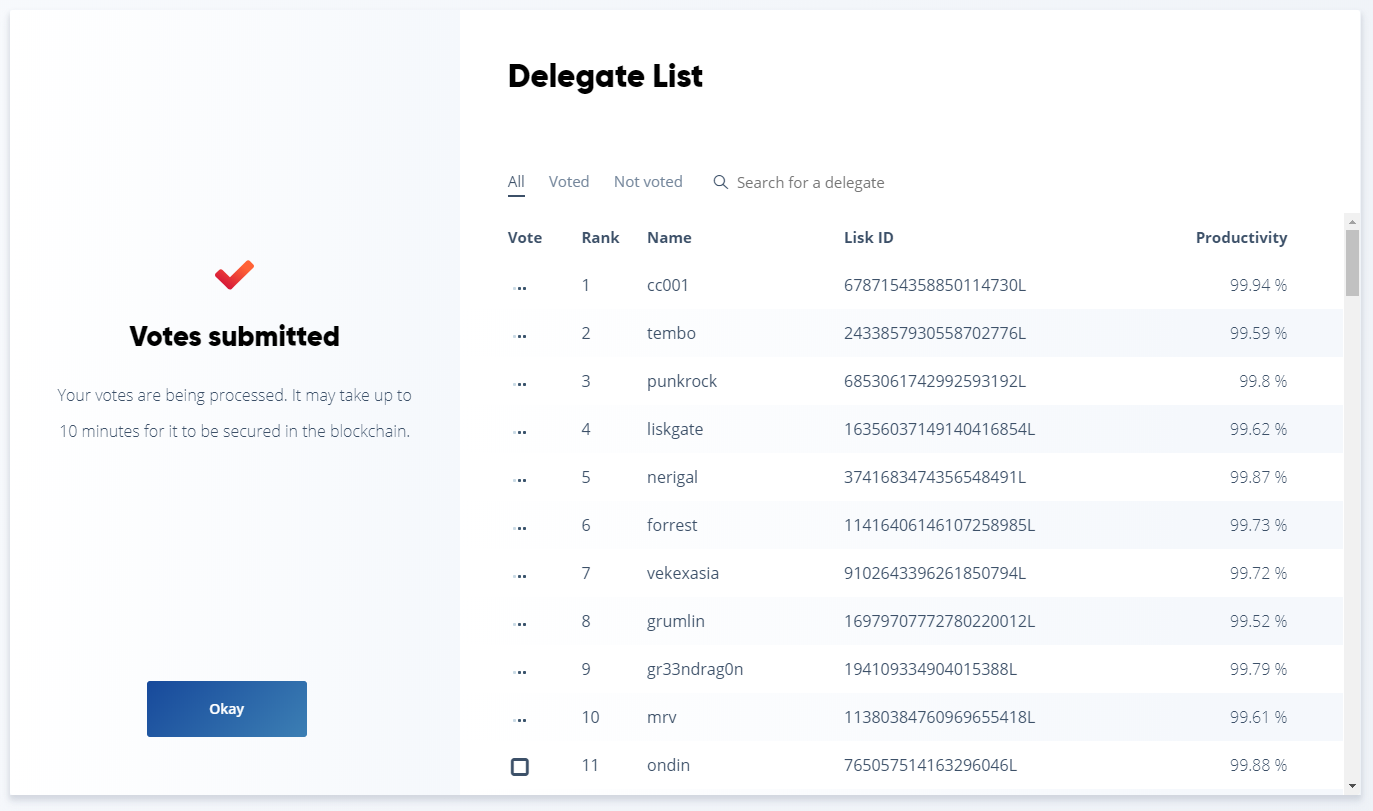This screenshot has width=1373, height=811.
Task: Click the scrollbar up arrow
Action: coord(1352,221)
